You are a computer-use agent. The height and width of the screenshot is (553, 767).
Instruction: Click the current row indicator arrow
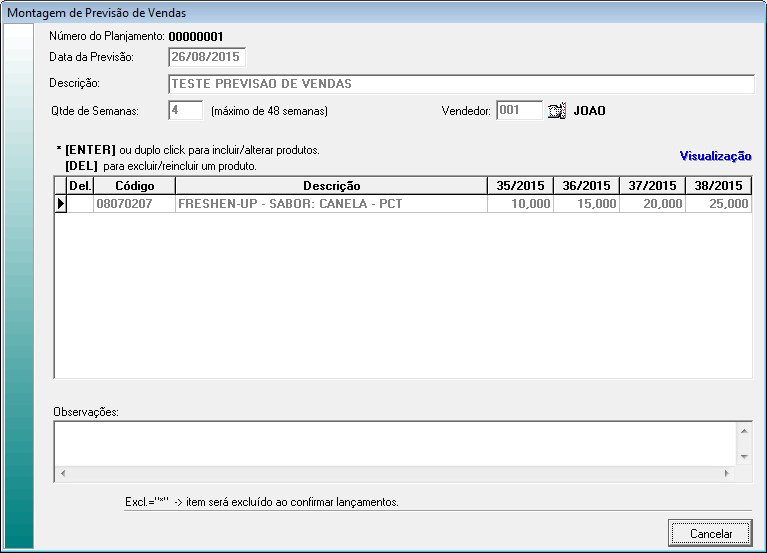tap(60, 203)
